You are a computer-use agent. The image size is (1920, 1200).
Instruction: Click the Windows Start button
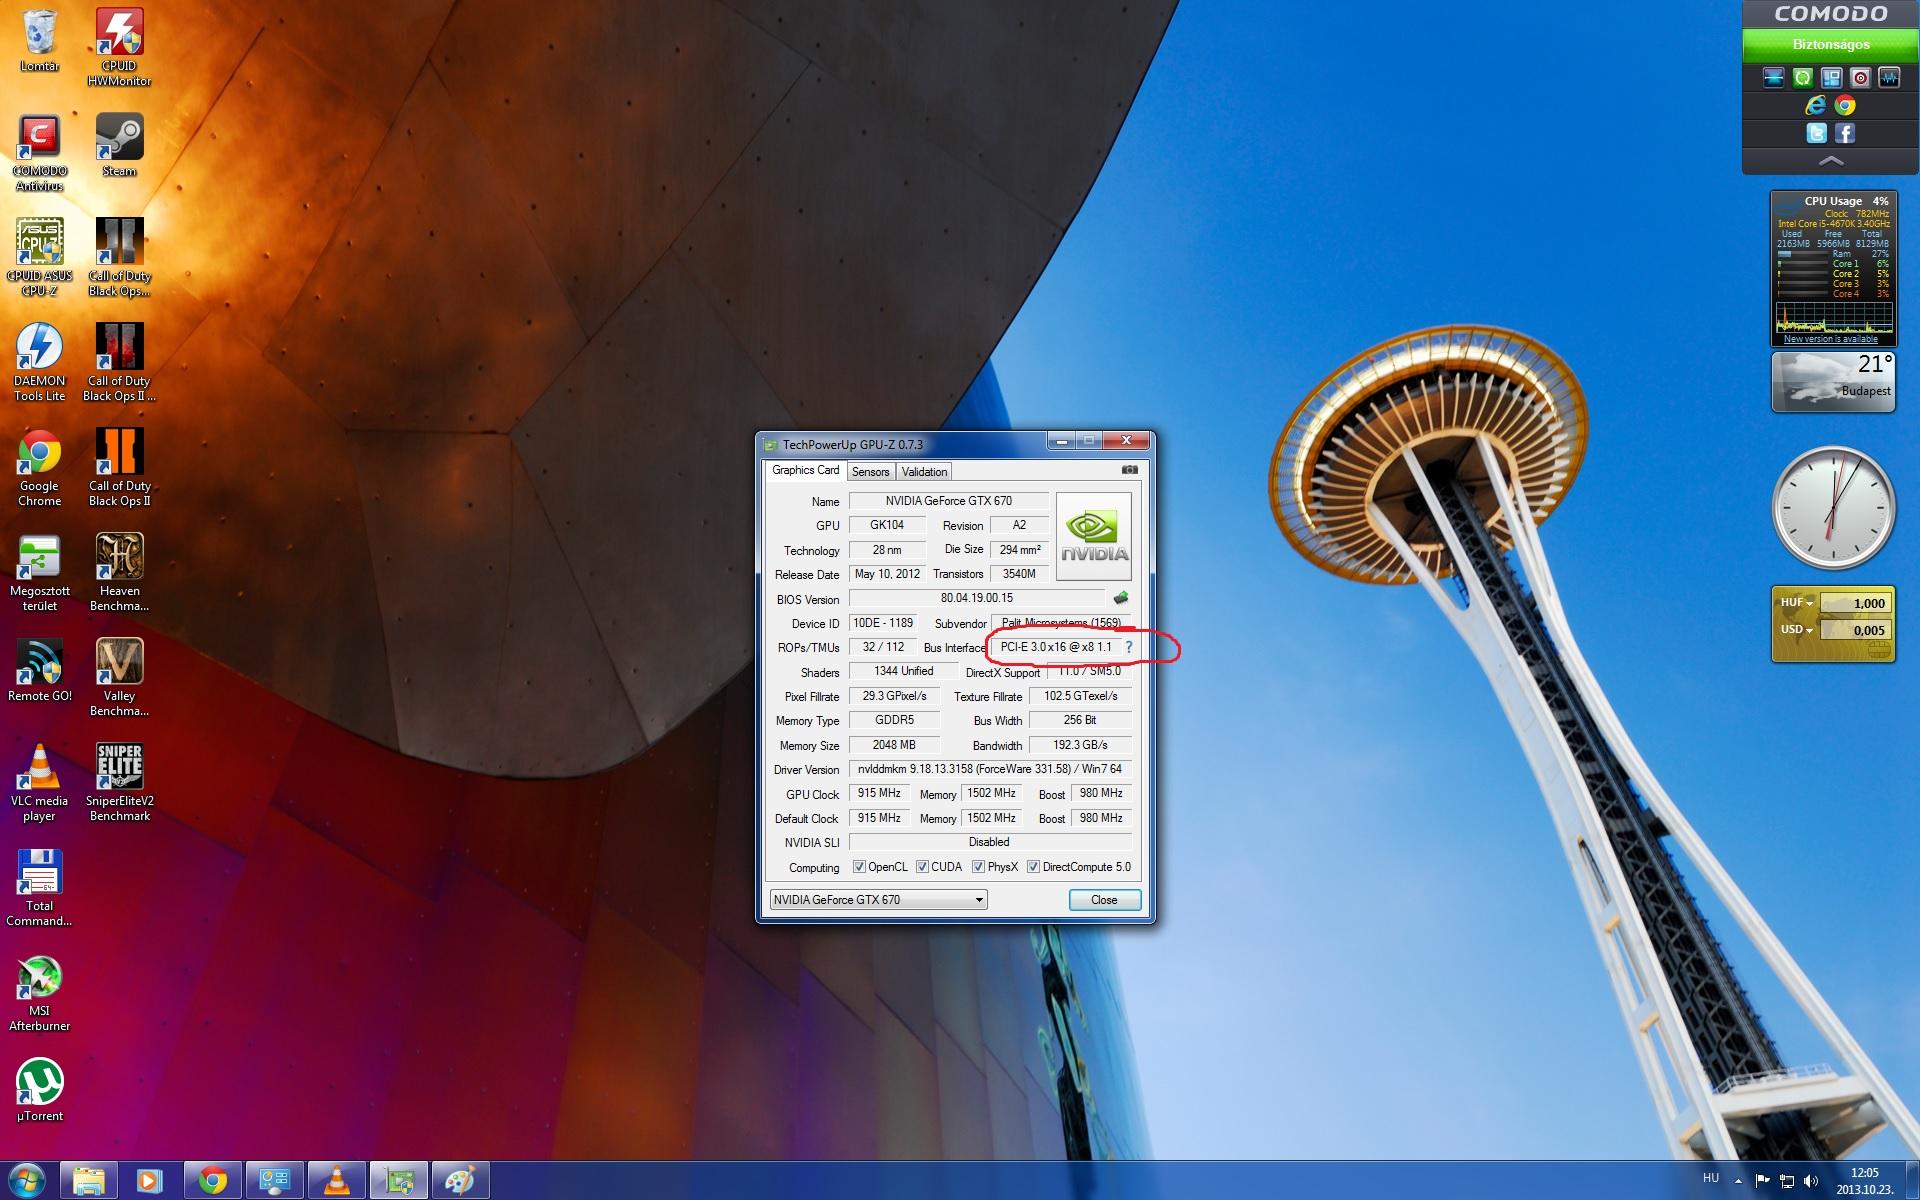(27, 1181)
